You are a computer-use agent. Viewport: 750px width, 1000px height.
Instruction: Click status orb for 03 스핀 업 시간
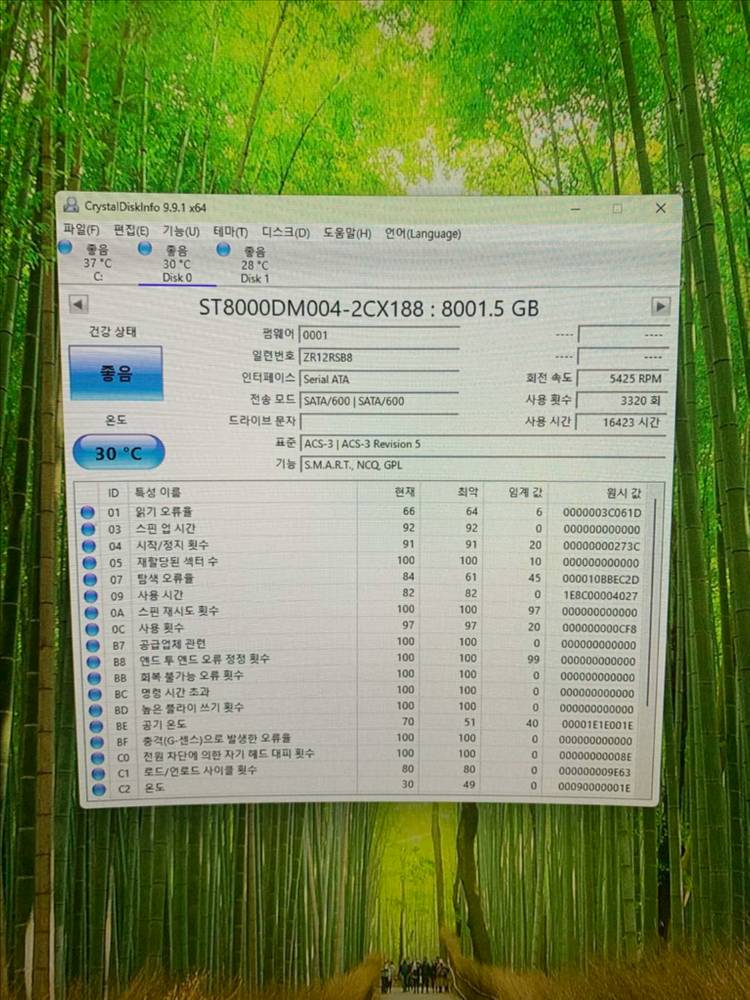(x=89, y=529)
